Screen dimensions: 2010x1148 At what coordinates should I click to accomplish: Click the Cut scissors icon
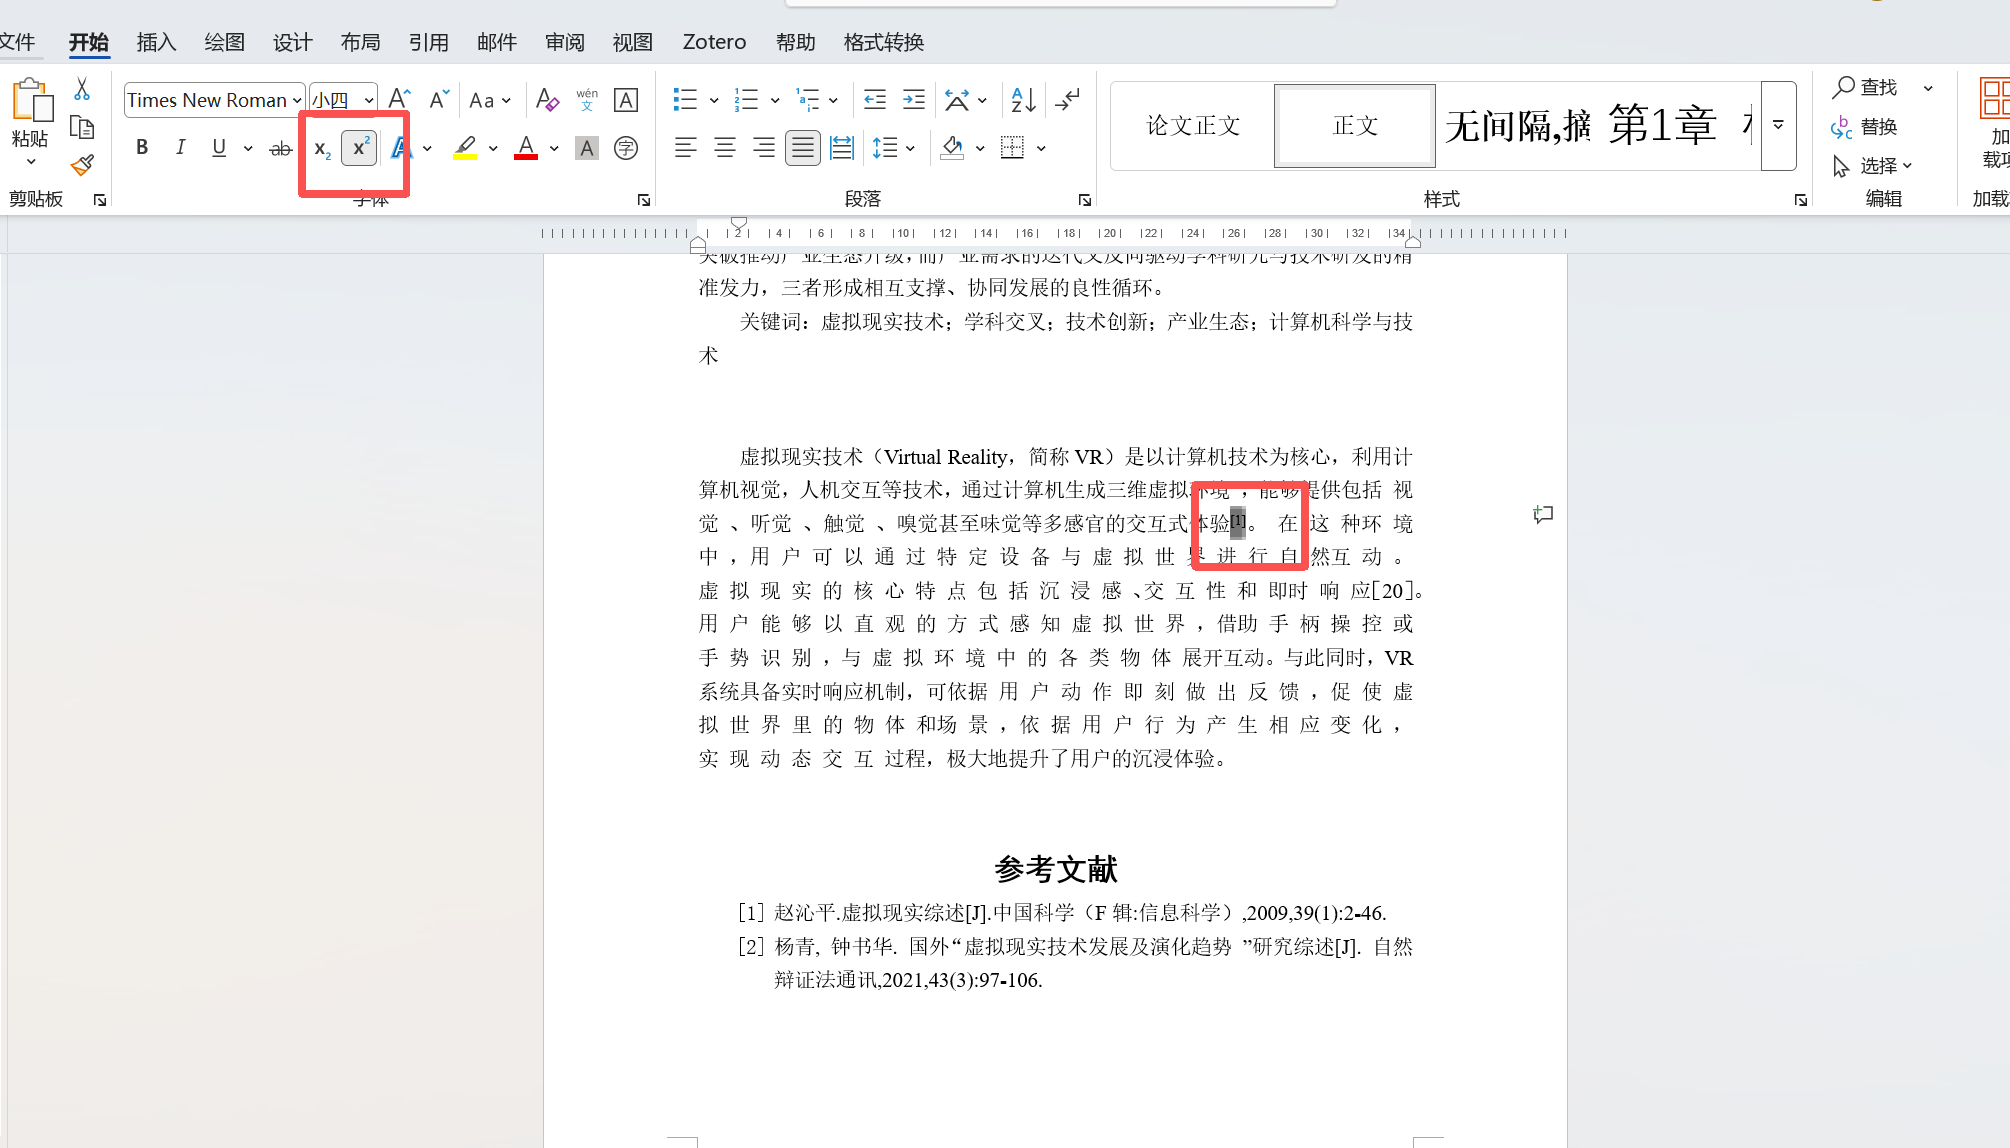82,89
